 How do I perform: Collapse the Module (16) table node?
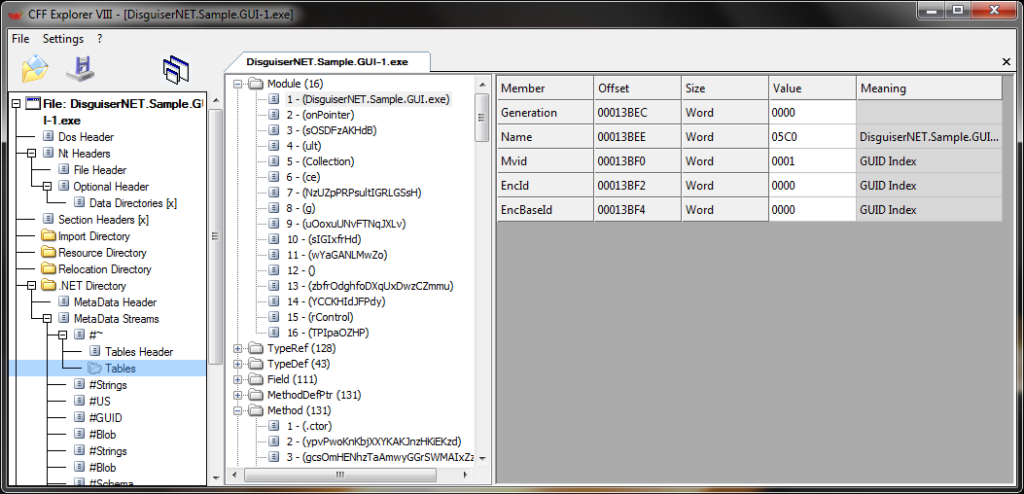pyautogui.click(x=239, y=84)
